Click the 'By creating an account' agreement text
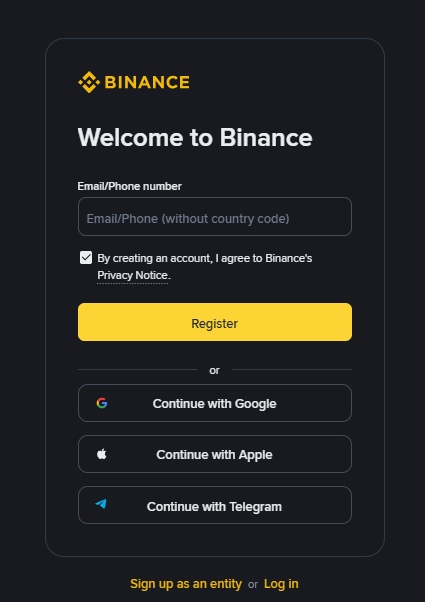Screen dimensions: 425x602 [x=205, y=258]
